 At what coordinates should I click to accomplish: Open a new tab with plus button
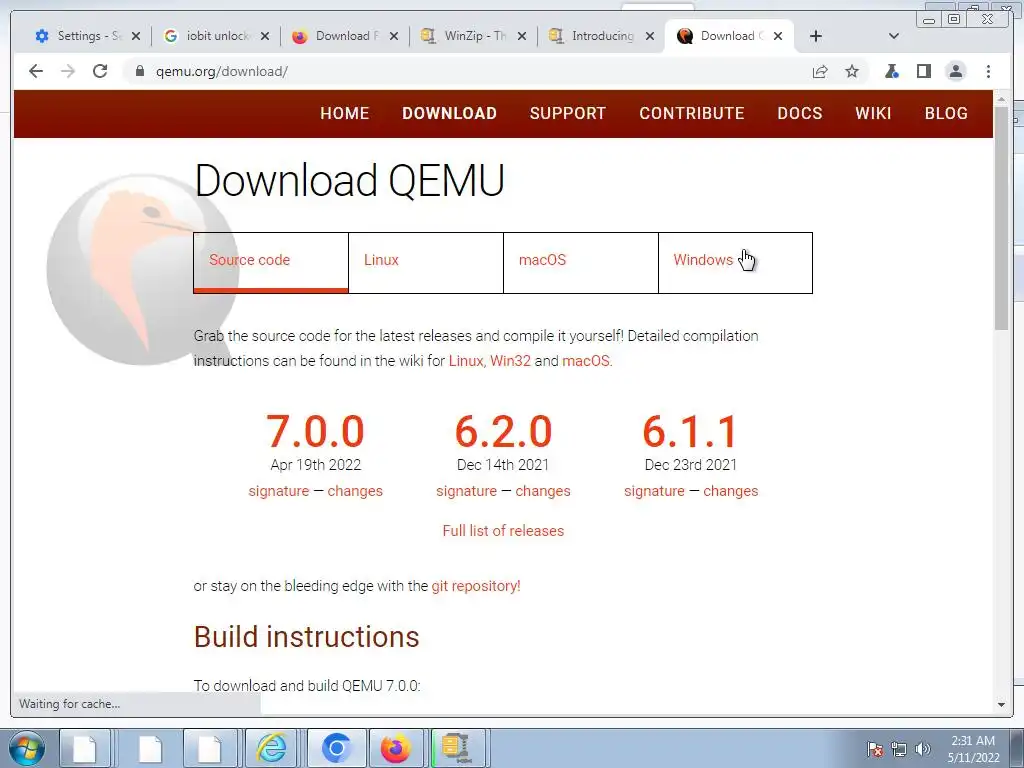click(816, 36)
